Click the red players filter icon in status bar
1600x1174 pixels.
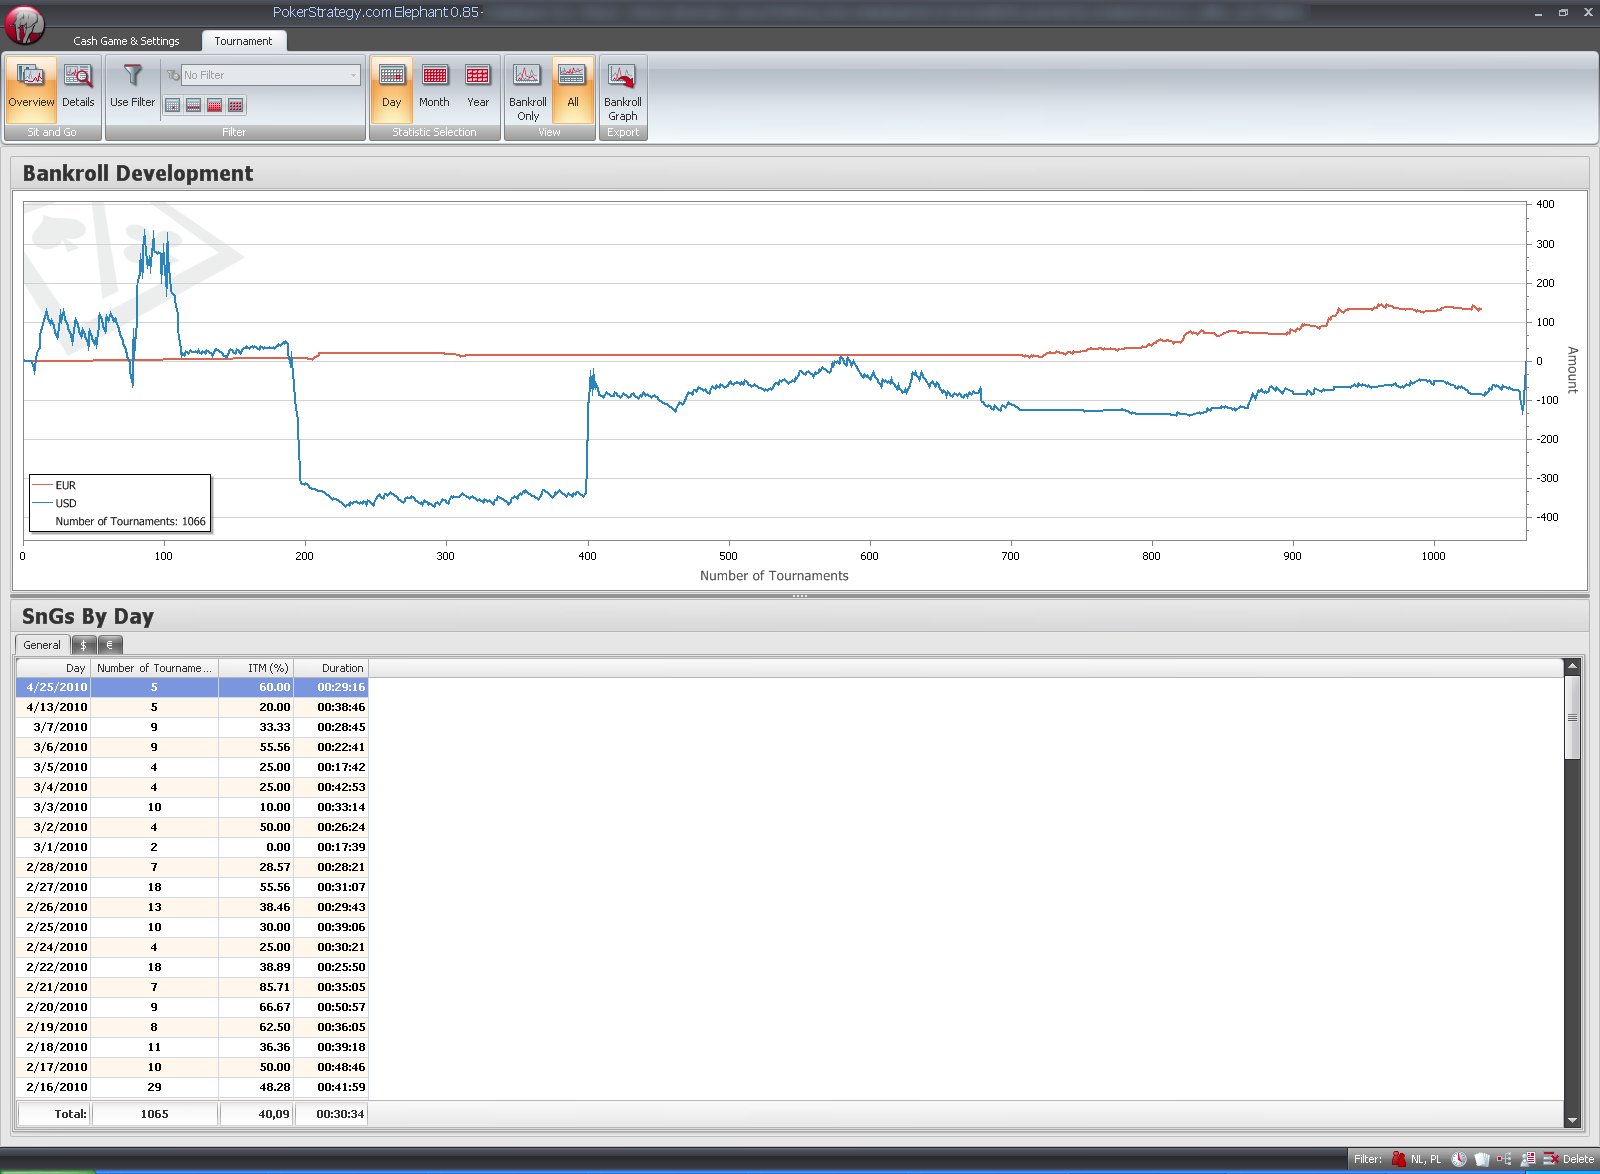[x=1398, y=1159]
